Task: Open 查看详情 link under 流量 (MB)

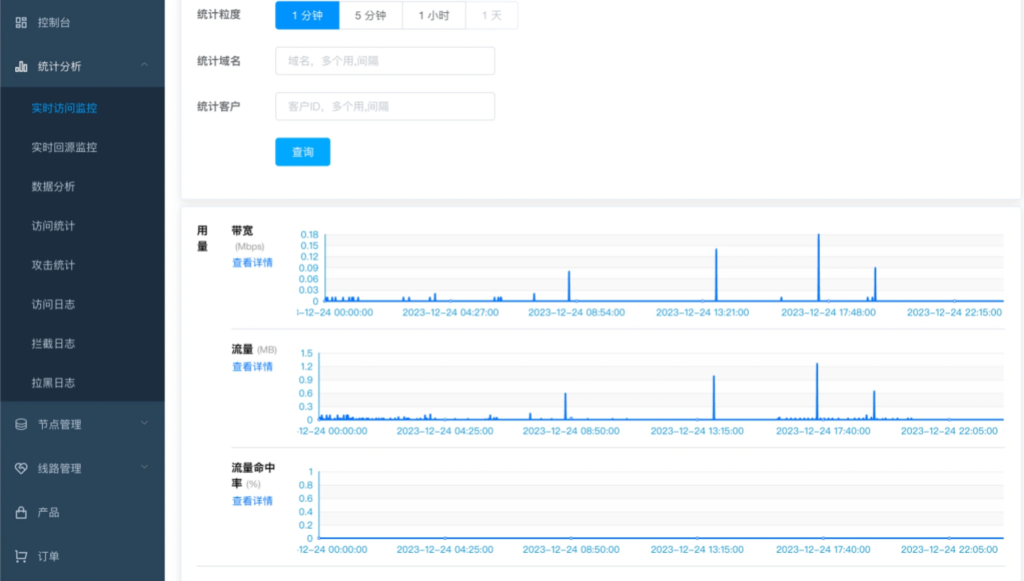Action: (x=252, y=366)
